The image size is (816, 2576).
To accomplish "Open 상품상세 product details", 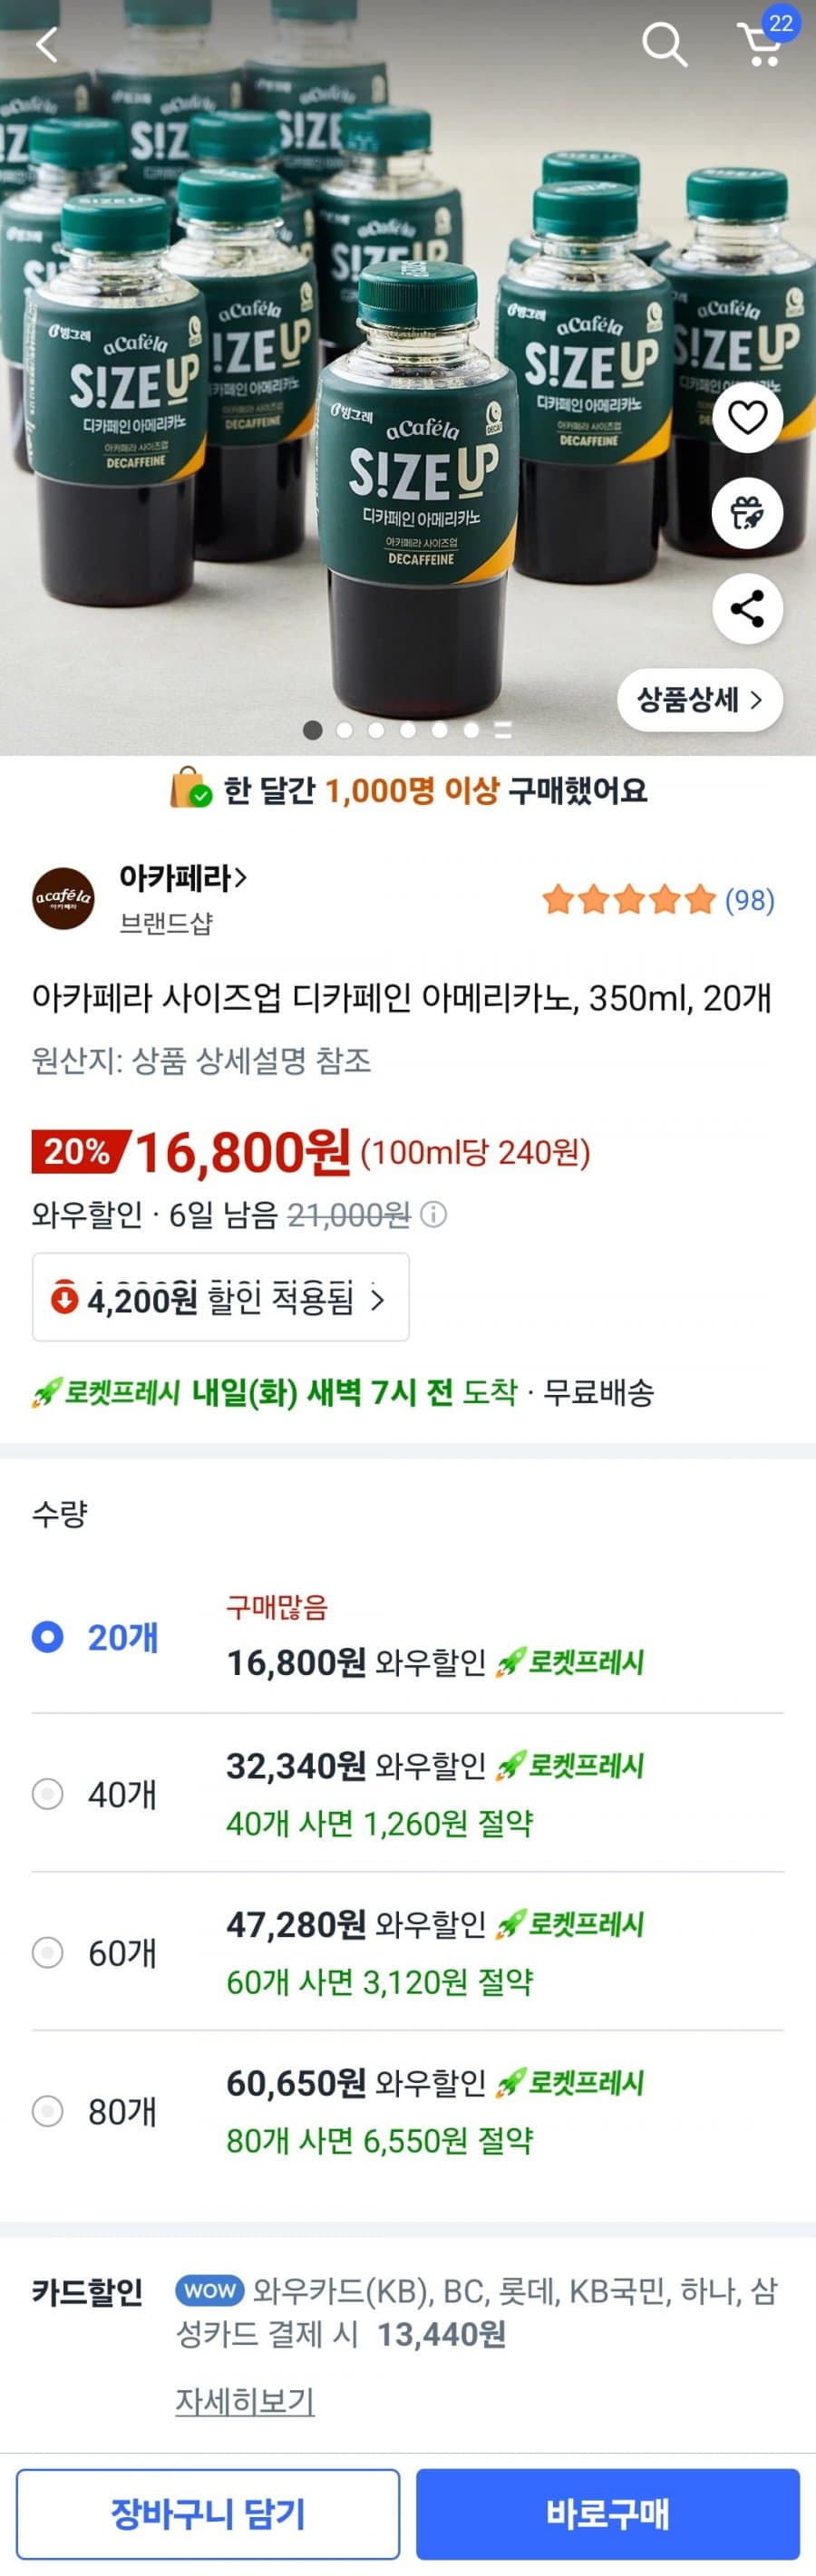I will [x=699, y=699].
